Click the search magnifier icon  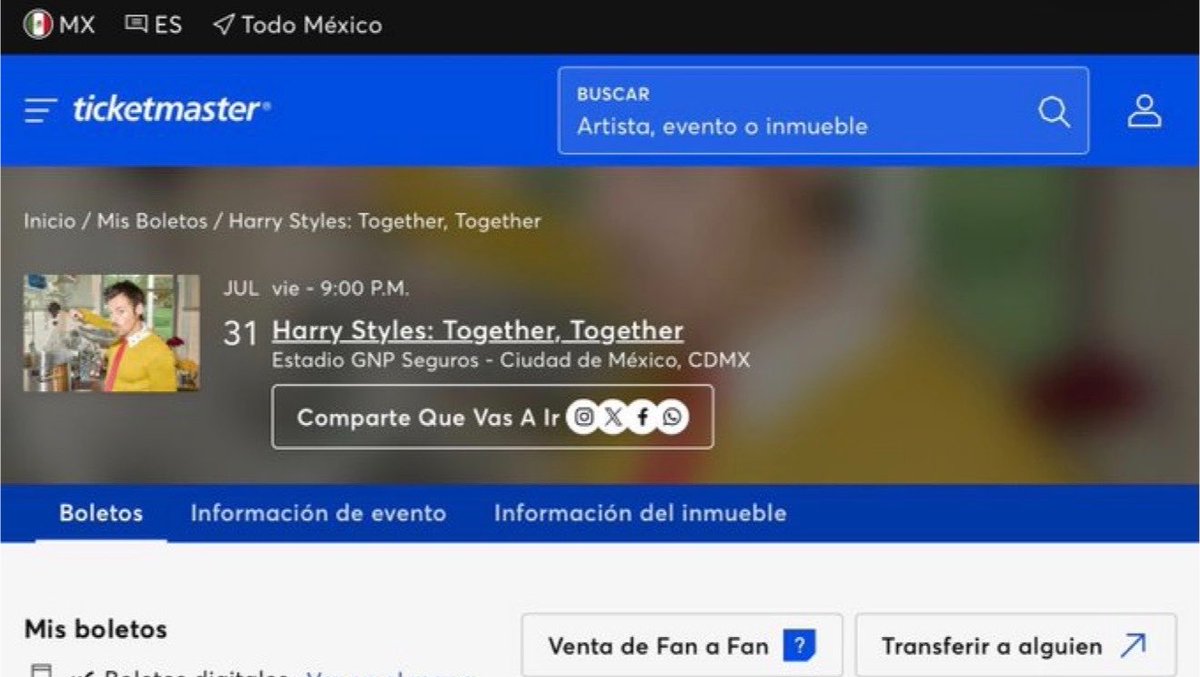click(x=1054, y=111)
